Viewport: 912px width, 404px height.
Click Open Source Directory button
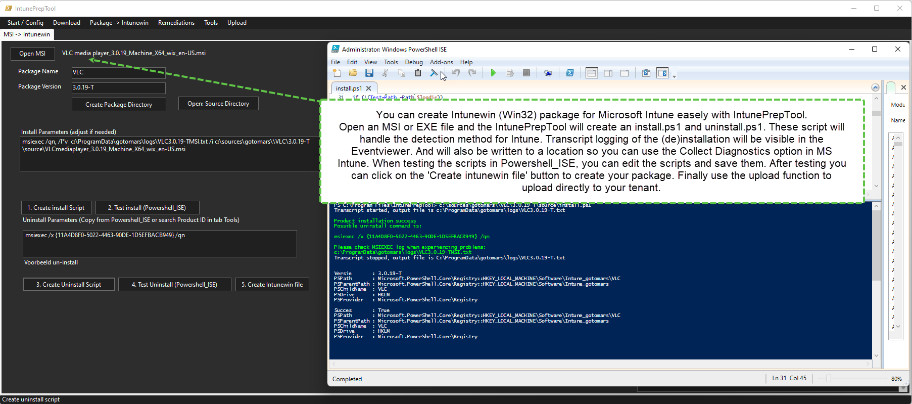click(x=218, y=103)
